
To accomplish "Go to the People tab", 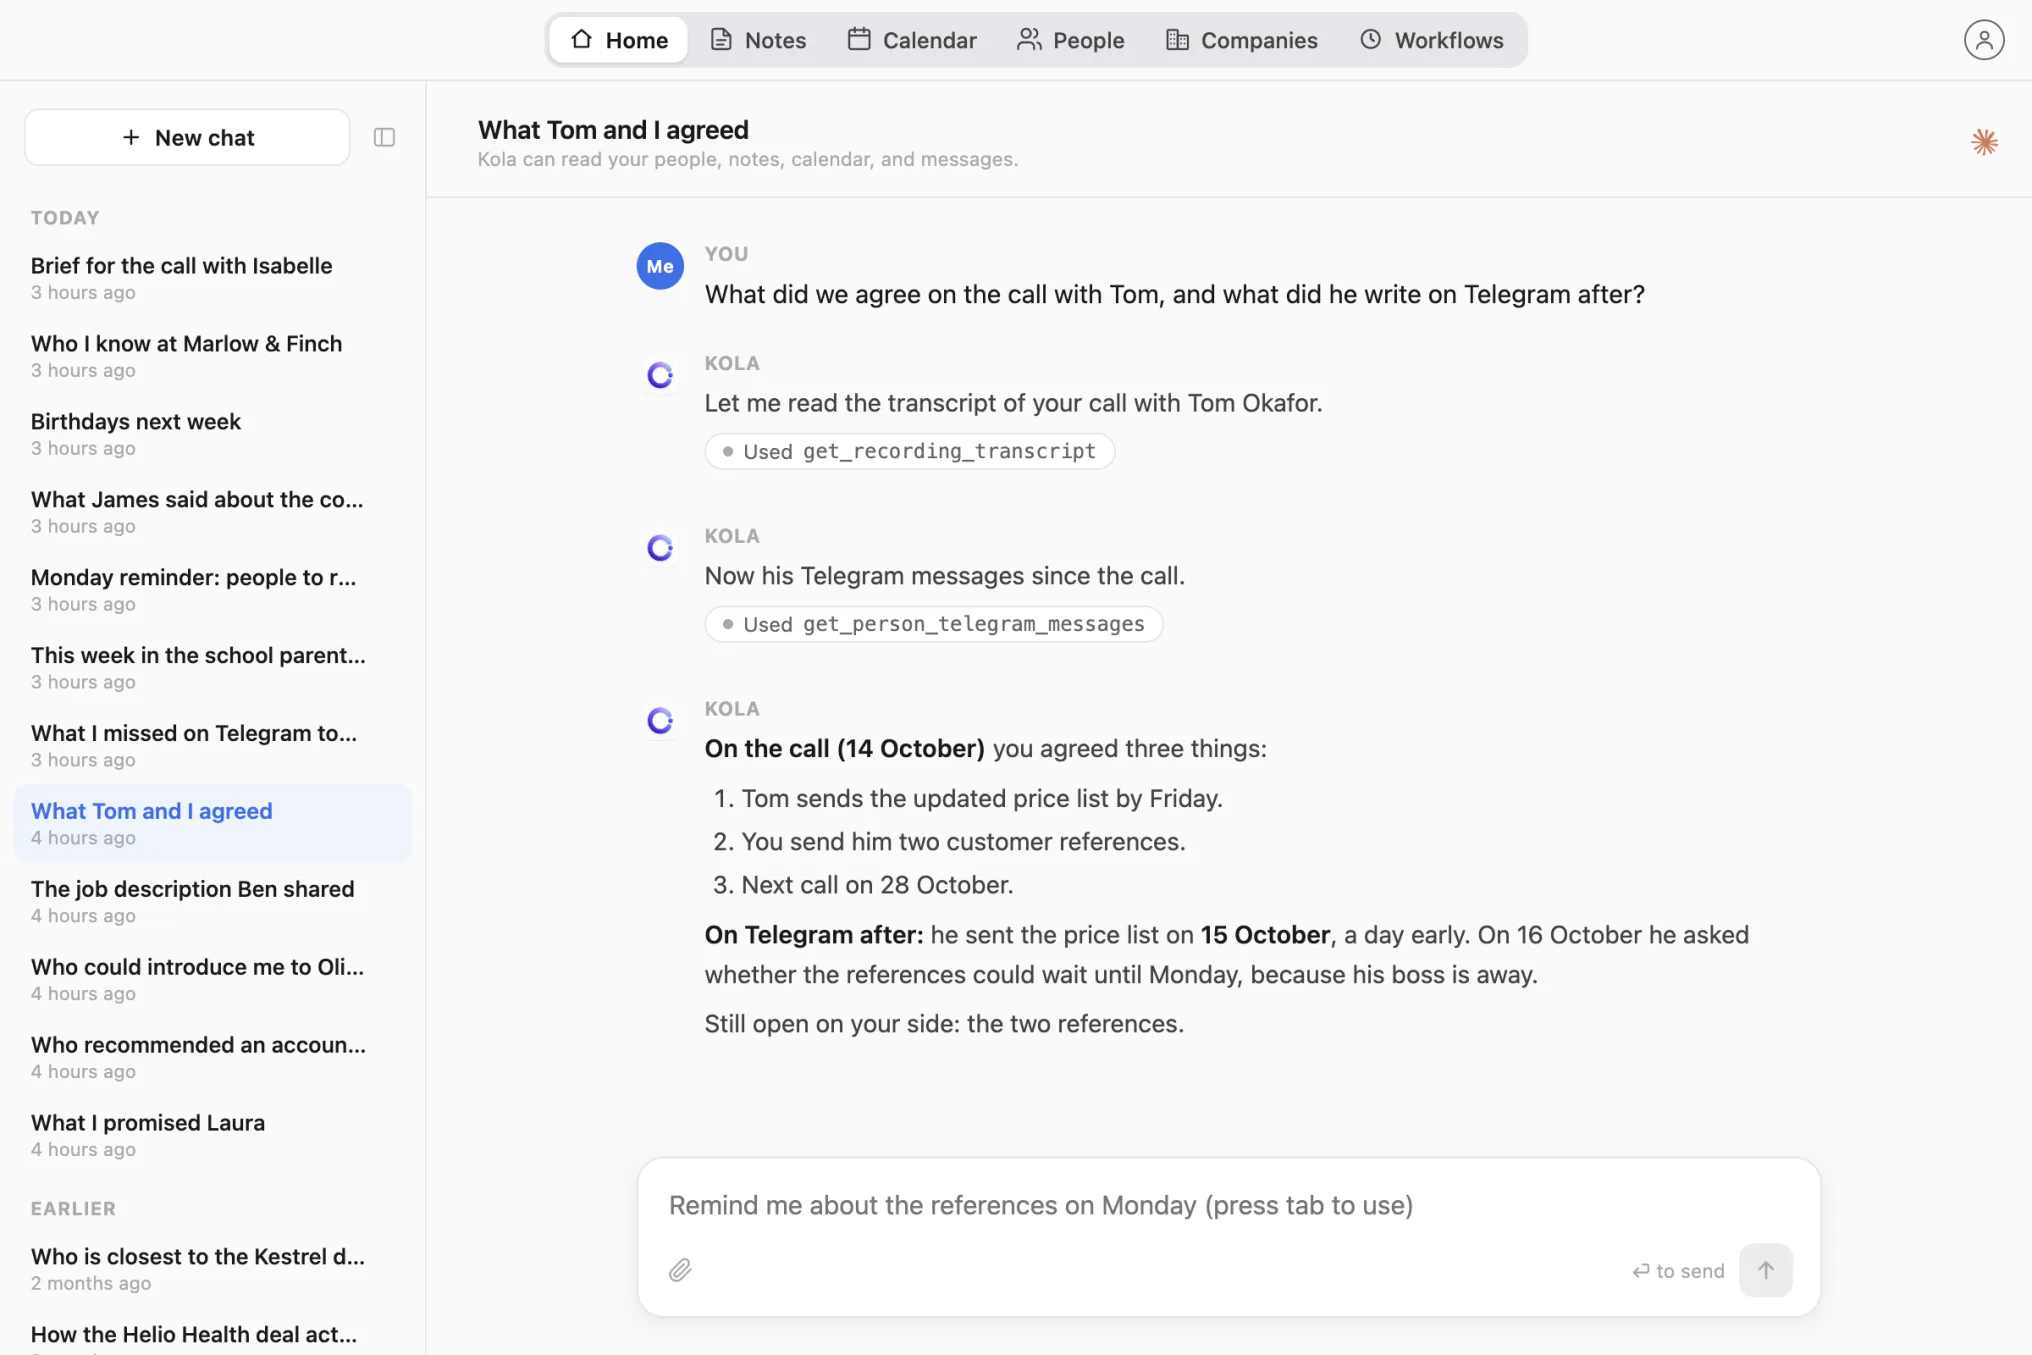I will coord(1071,40).
